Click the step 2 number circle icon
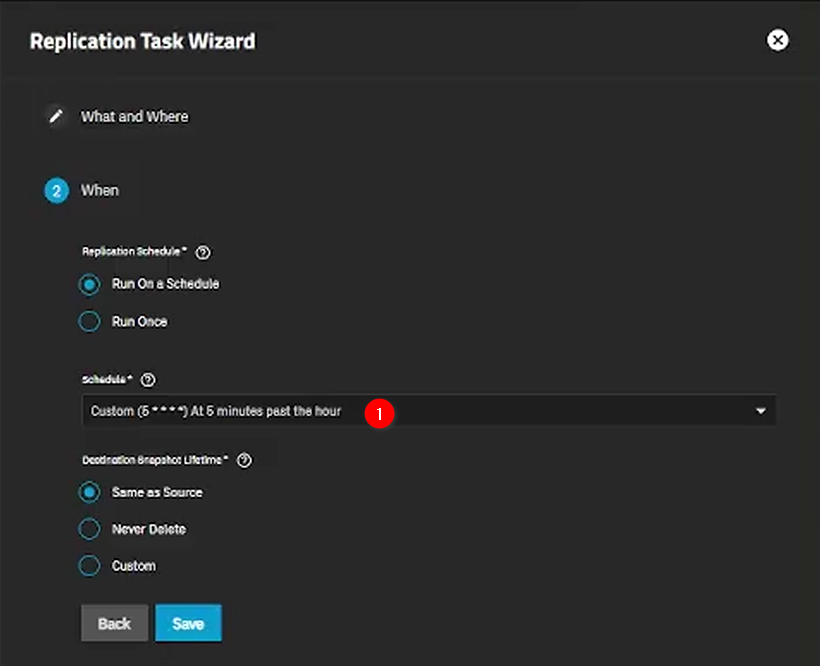Viewport: 820px width, 666px height. tap(56, 190)
